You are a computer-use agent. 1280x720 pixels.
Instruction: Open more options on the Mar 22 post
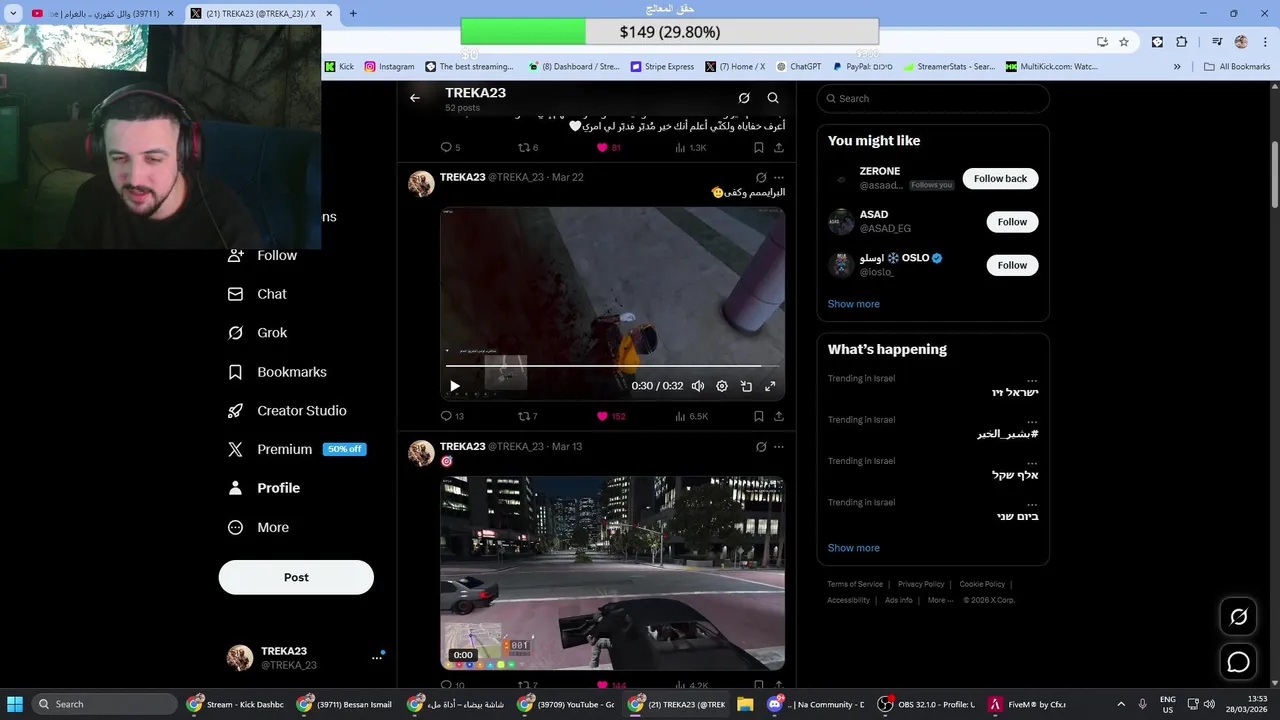(x=779, y=177)
